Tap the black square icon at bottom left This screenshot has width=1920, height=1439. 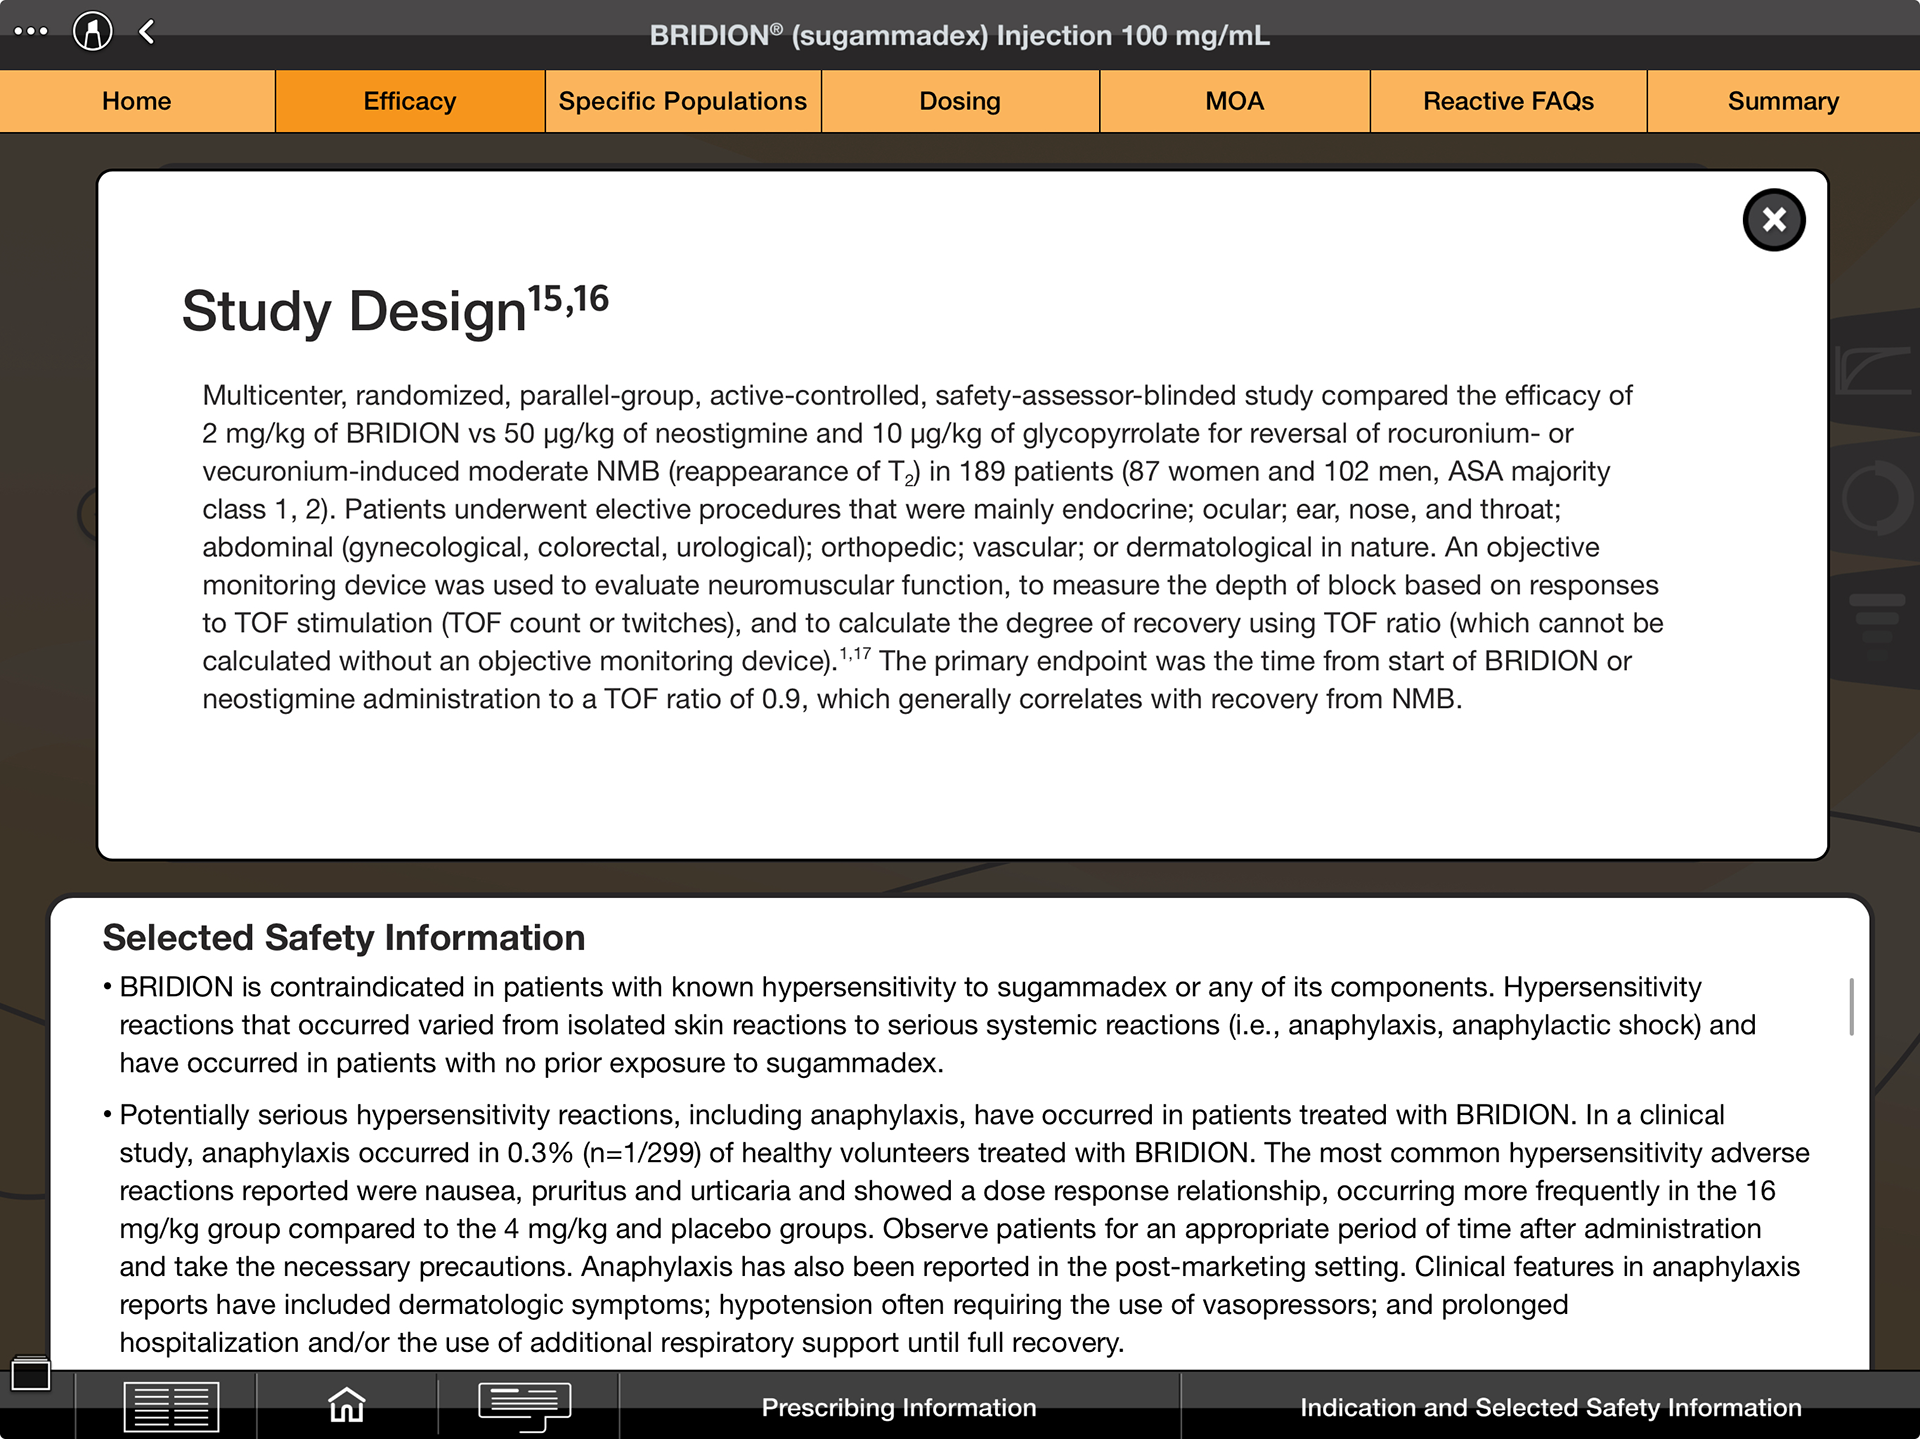[30, 1373]
